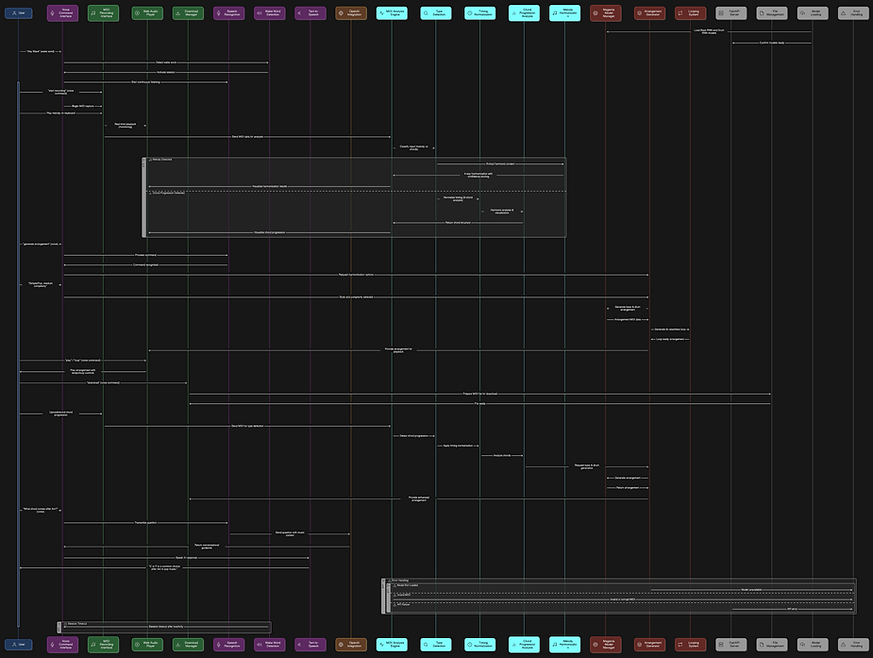This screenshot has width=873, height=658.
Task: Click the "Apply timing normalization" message label
Action: coord(458,446)
